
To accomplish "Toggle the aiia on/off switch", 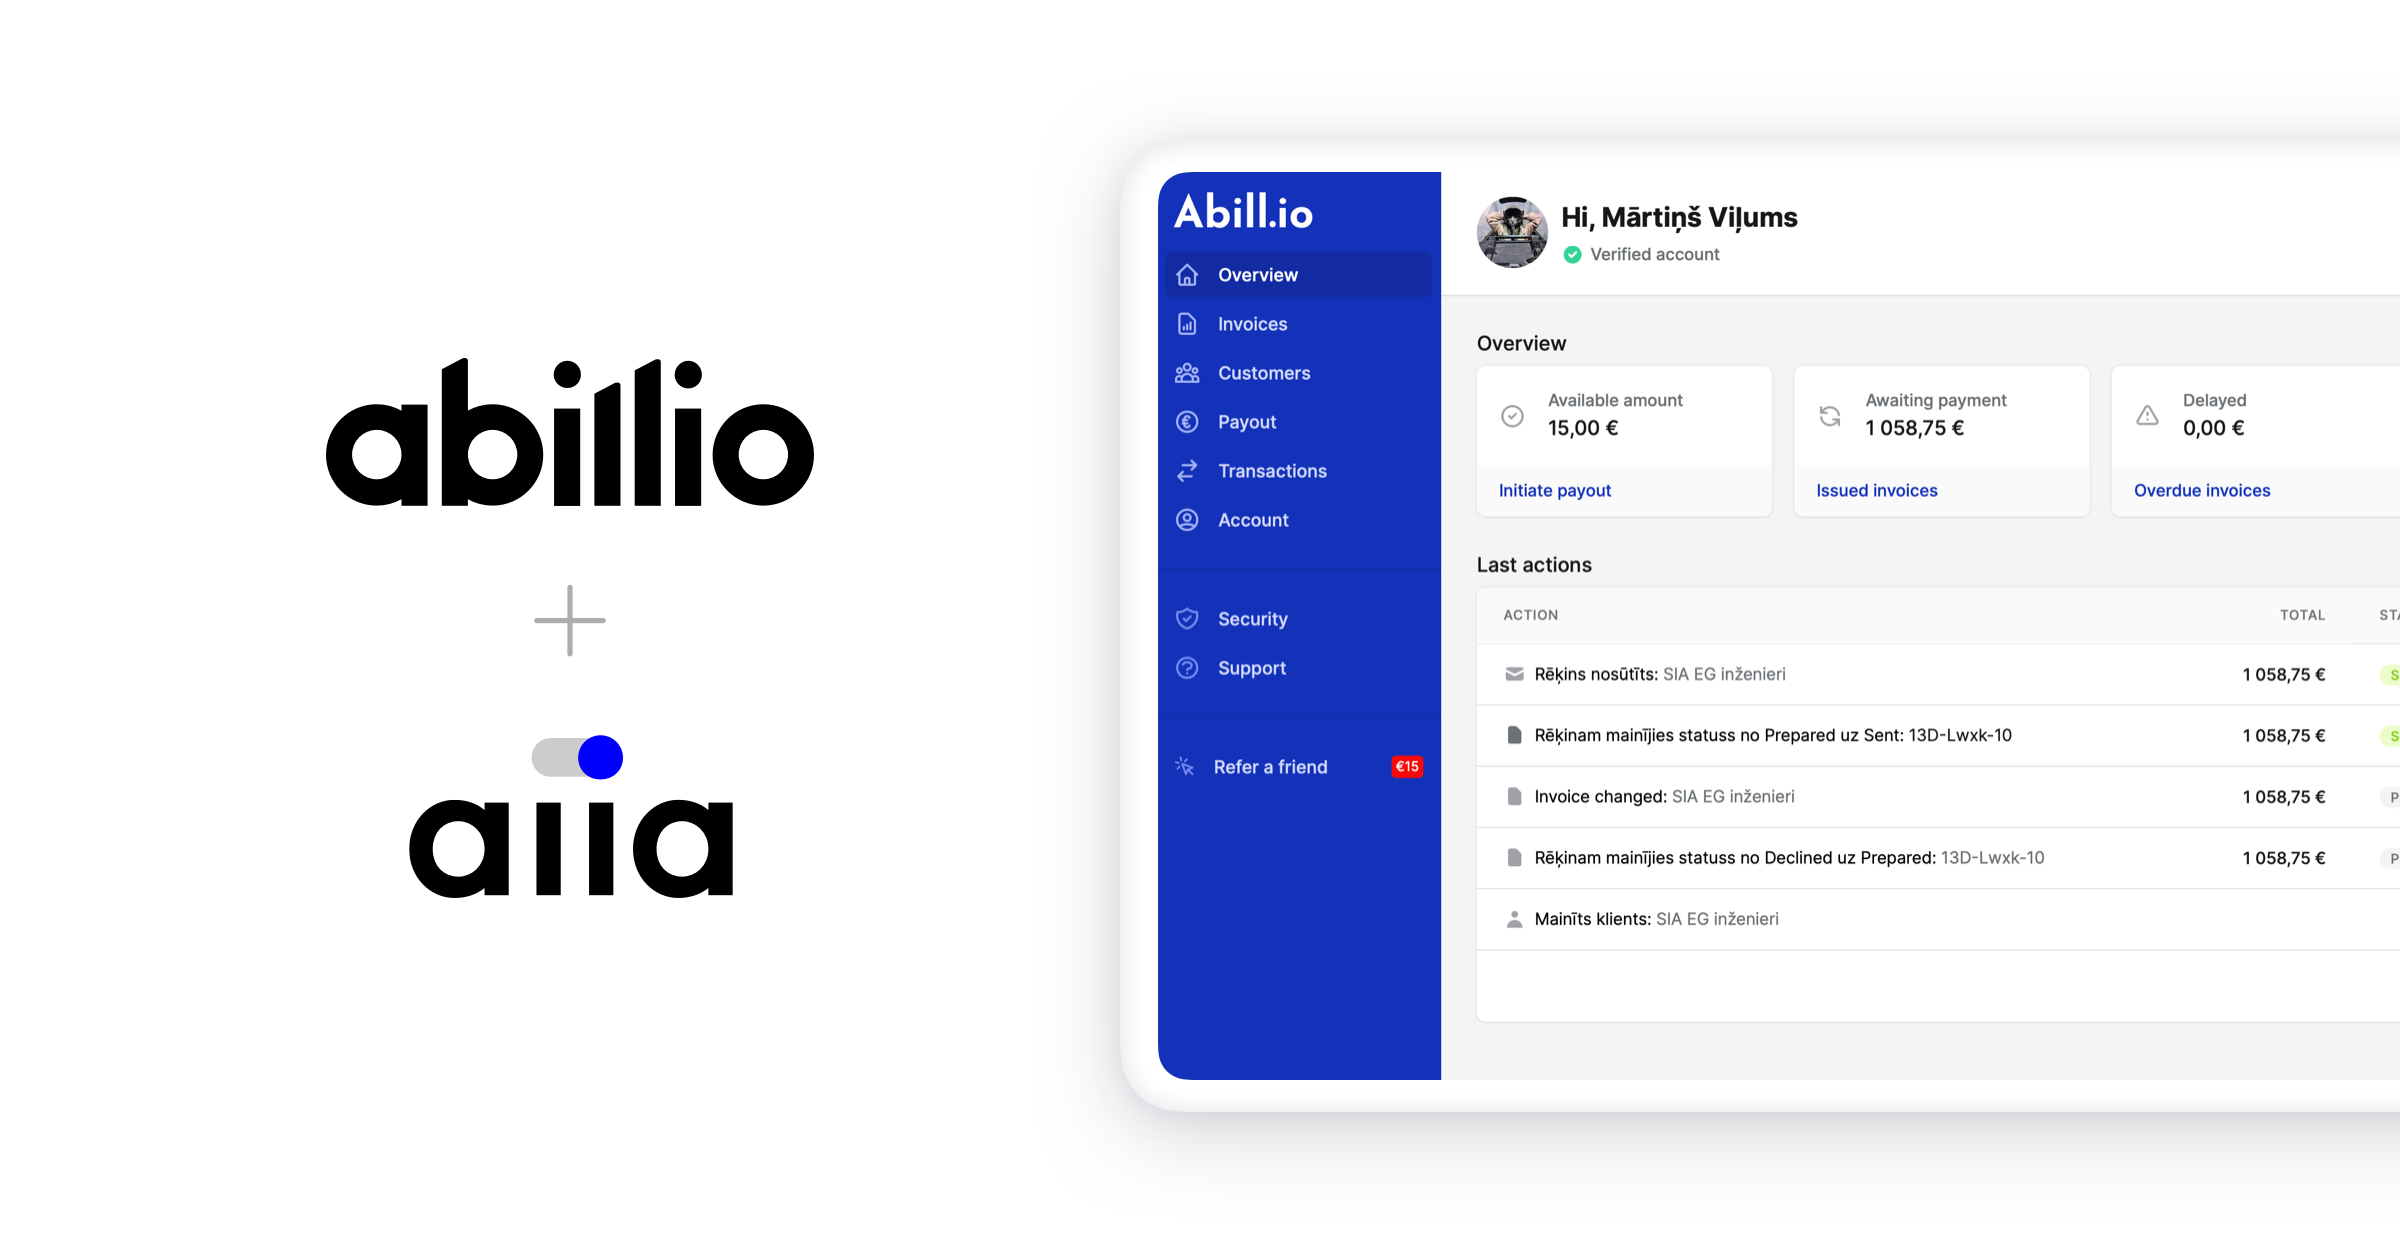I will tap(575, 756).
